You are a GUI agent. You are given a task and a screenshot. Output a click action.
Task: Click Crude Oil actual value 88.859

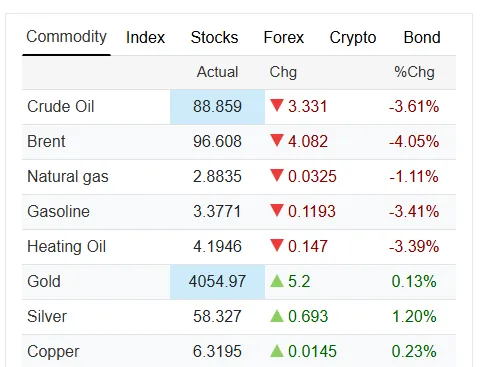click(x=217, y=107)
